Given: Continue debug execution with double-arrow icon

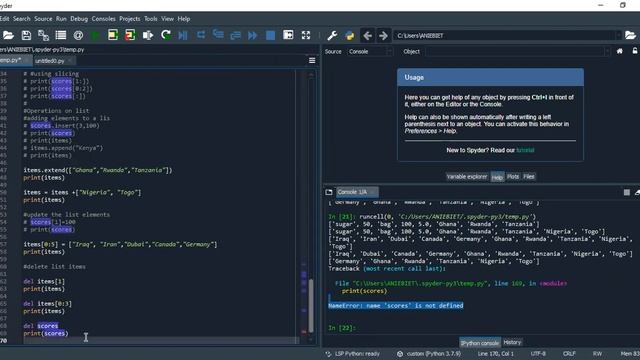Looking at the screenshot, I should (x=253, y=36).
